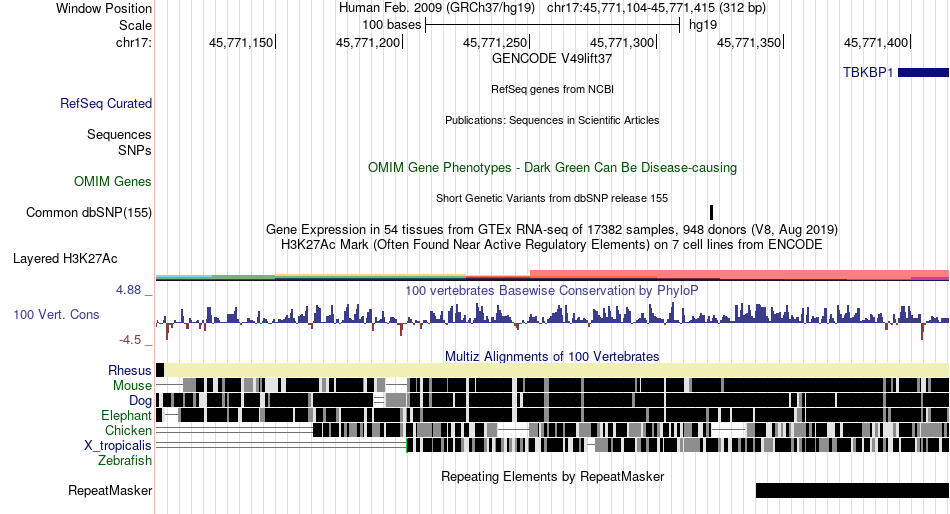This screenshot has width=950, height=514.
Task: Click the GENCODE V49lift37 track title
Action: (x=552, y=59)
